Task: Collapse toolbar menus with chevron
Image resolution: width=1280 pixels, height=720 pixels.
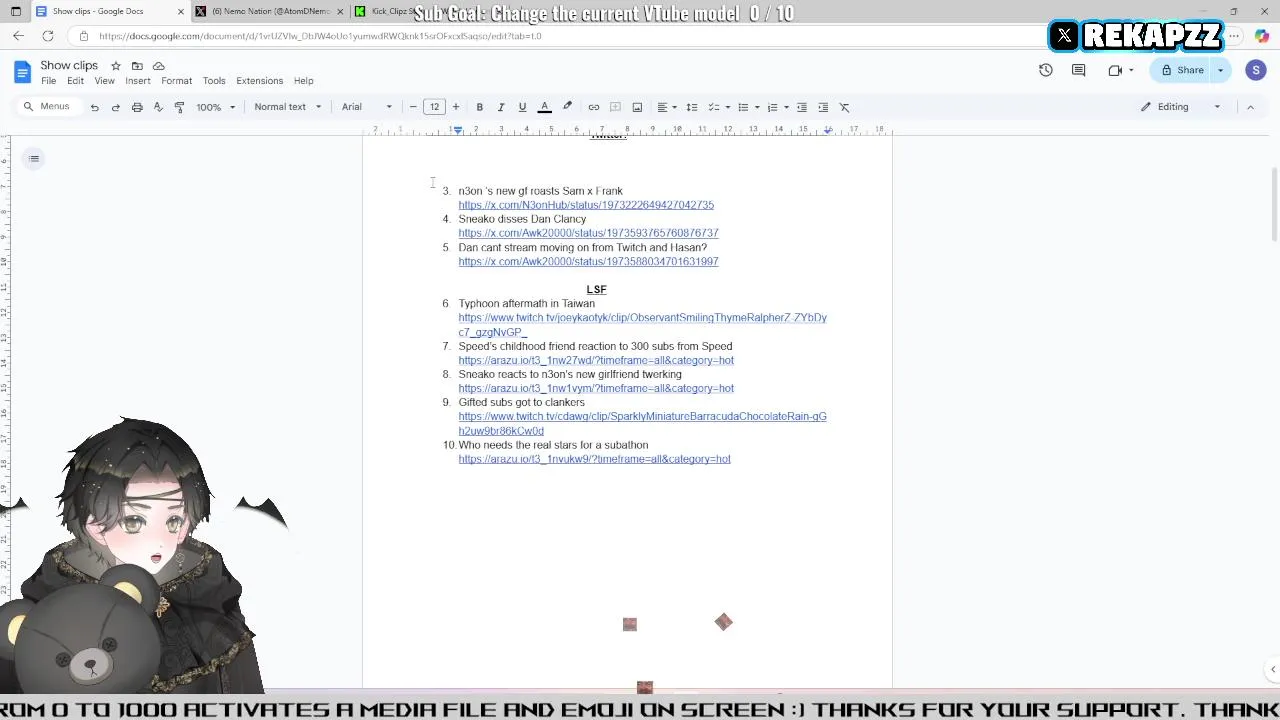Action: pyautogui.click(x=1250, y=107)
